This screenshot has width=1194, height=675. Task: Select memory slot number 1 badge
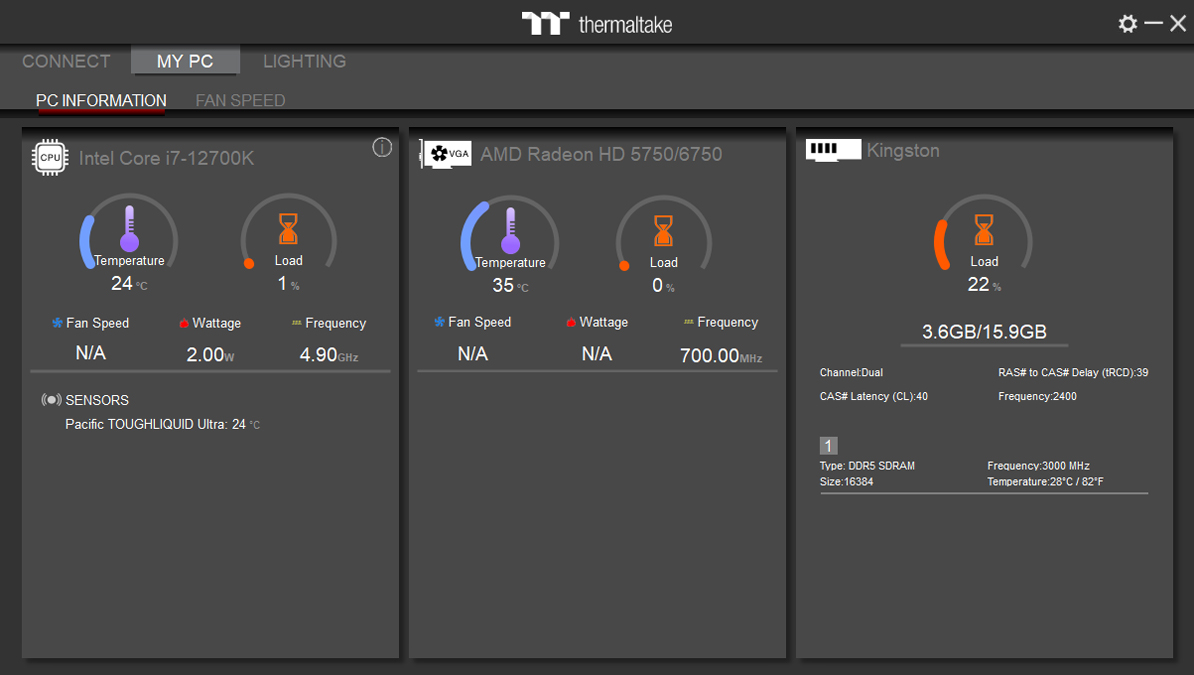pyautogui.click(x=828, y=446)
